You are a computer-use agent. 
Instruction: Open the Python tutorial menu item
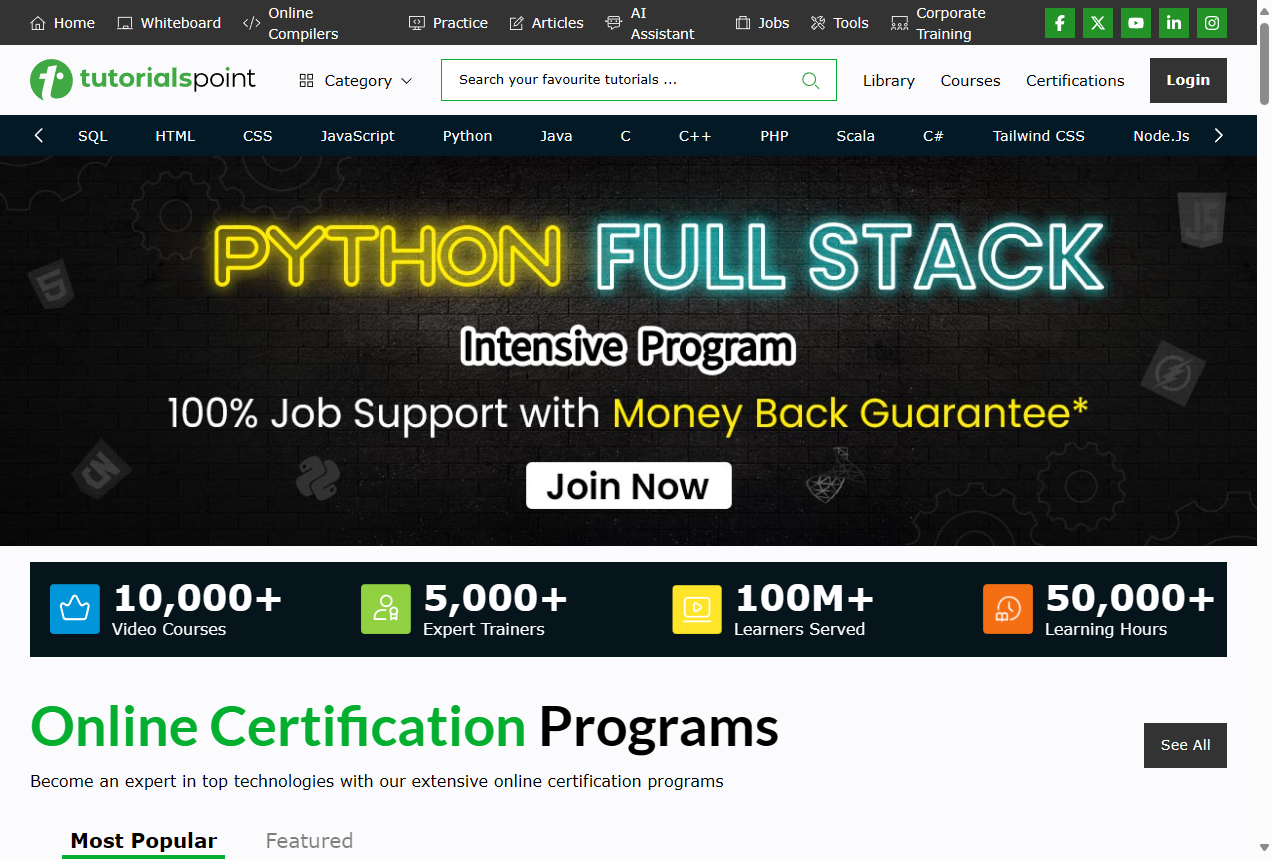click(x=467, y=136)
